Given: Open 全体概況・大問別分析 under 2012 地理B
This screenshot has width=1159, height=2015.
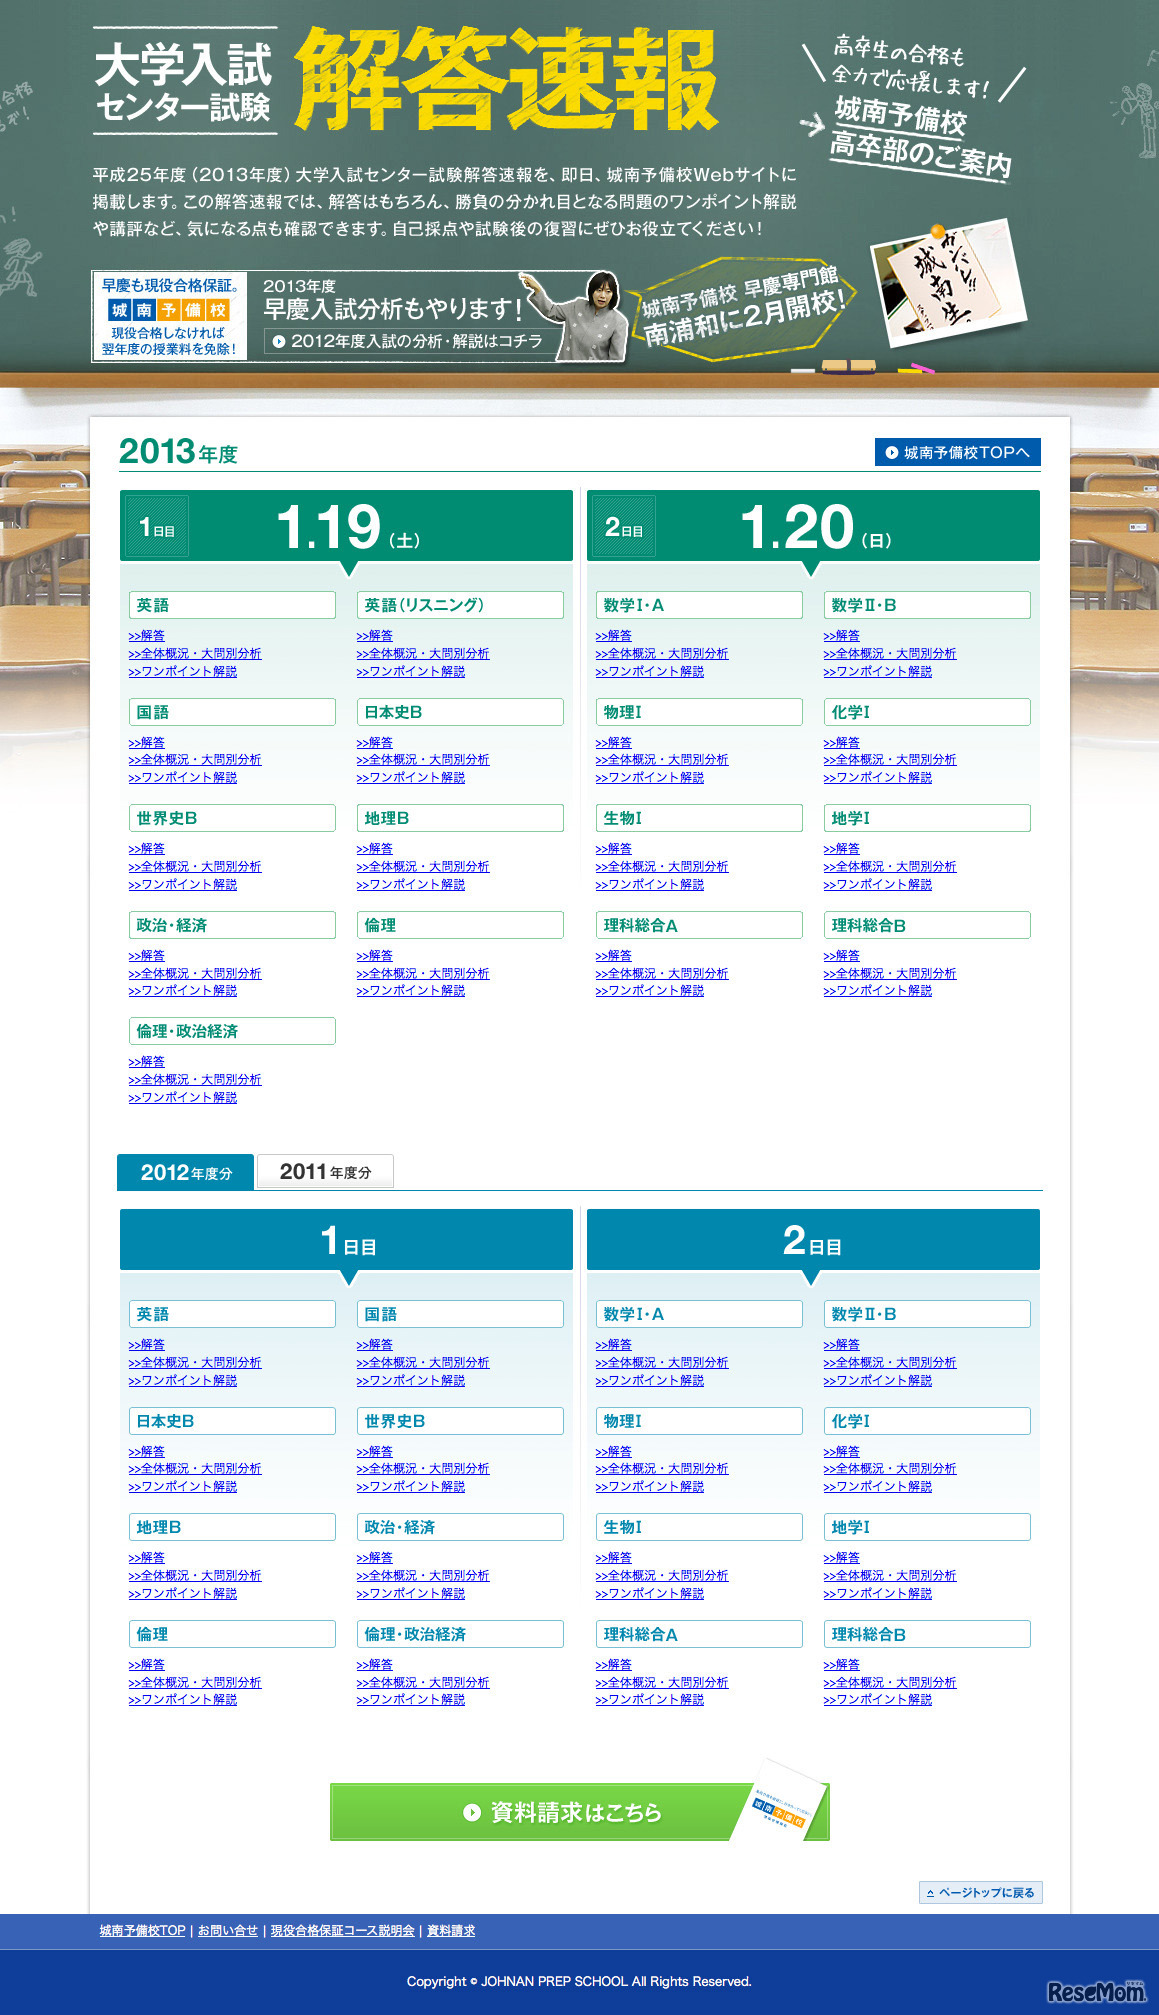Looking at the screenshot, I should (x=194, y=1575).
